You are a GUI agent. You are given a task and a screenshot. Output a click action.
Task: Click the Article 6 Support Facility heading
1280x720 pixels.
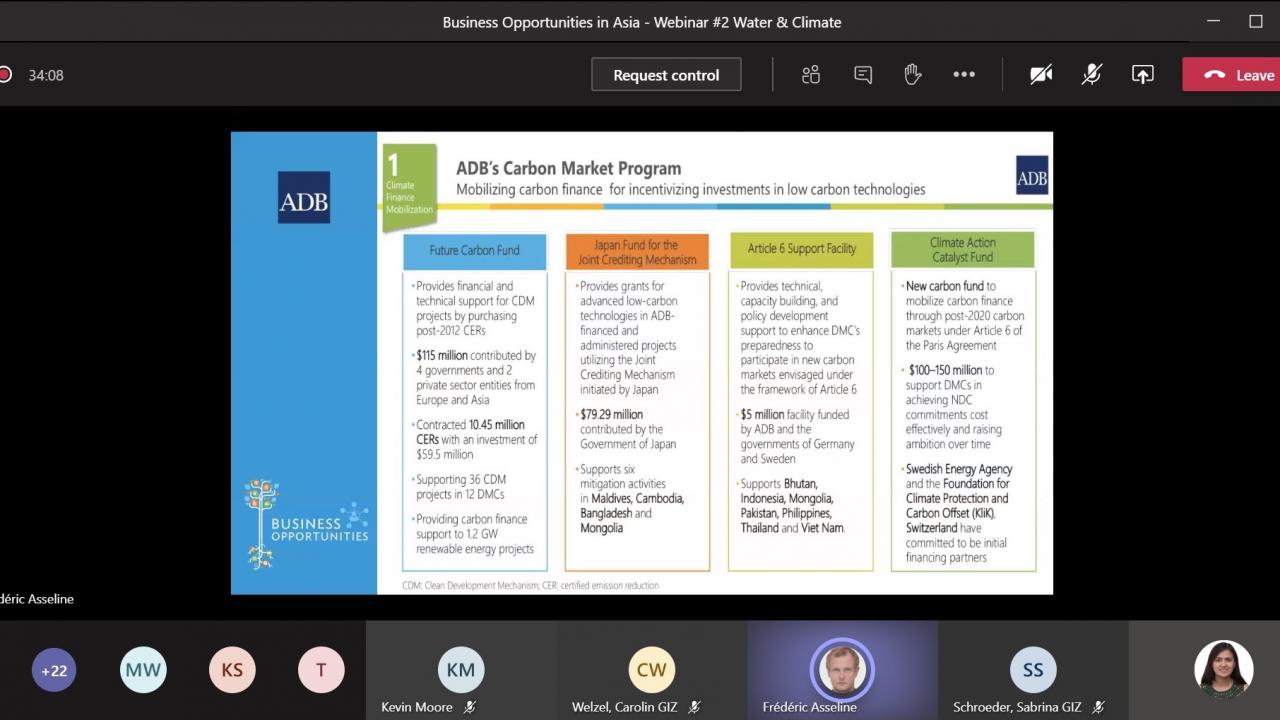pos(801,249)
